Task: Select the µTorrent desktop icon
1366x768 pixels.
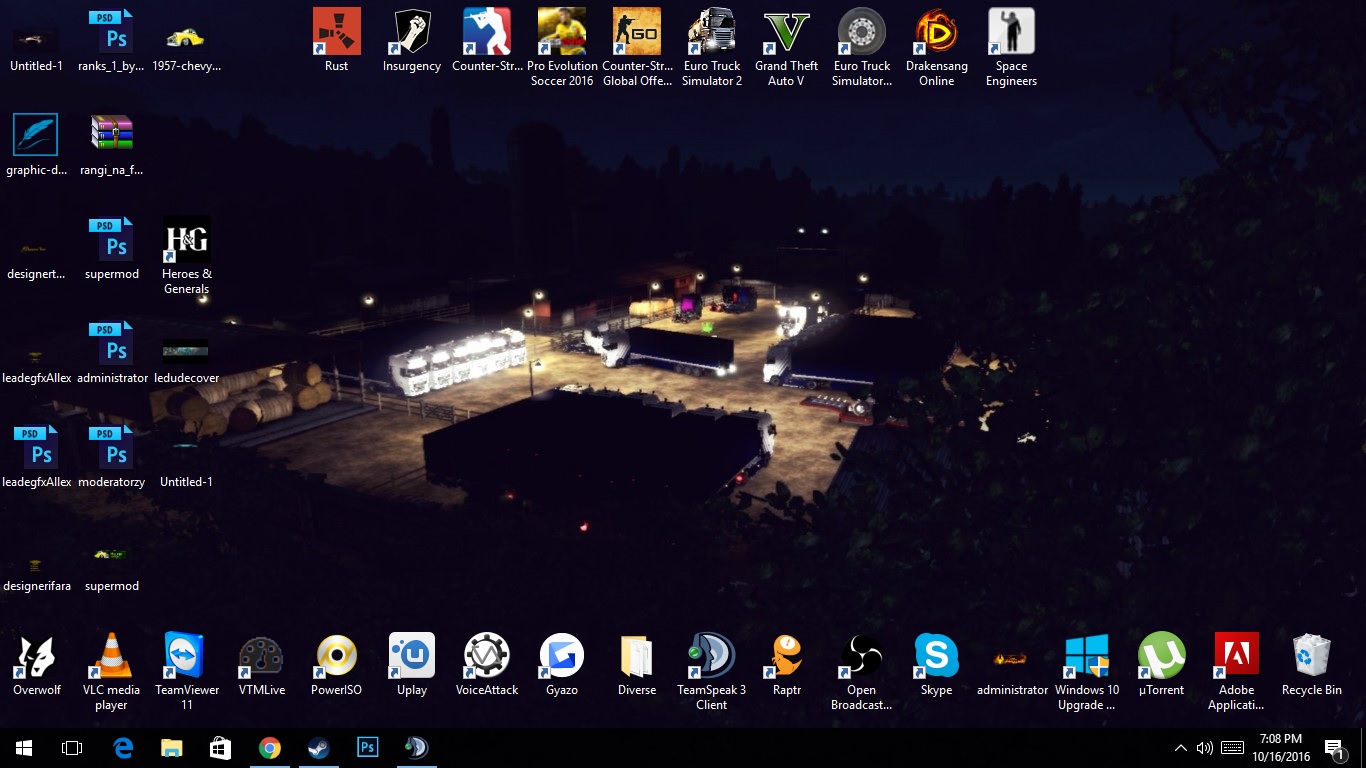Action: 1161,656
